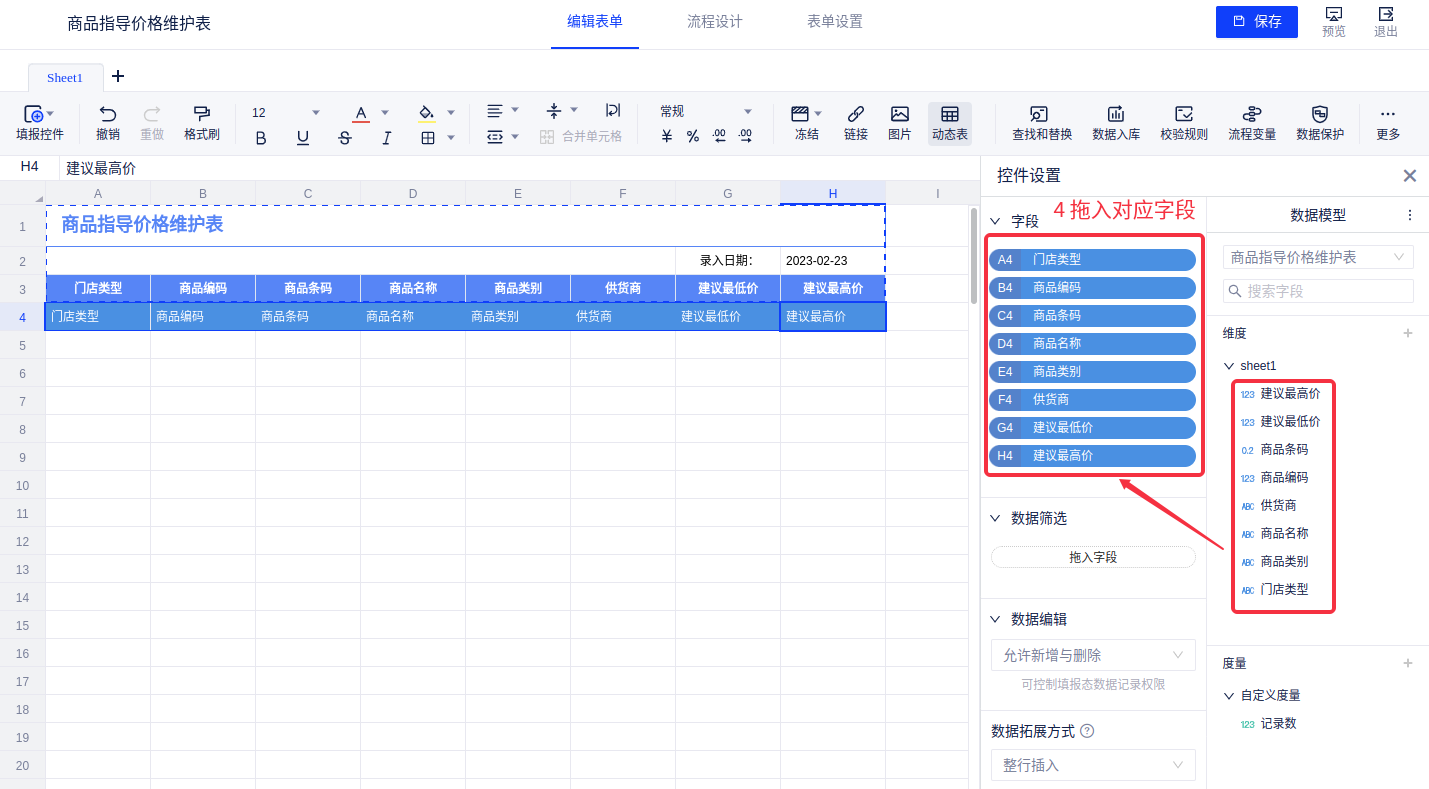The image size is (1429, 789).
Task: Open the 允许新增与删除 dropdown
Action: pyautogui.click(x=1093, y=655)
